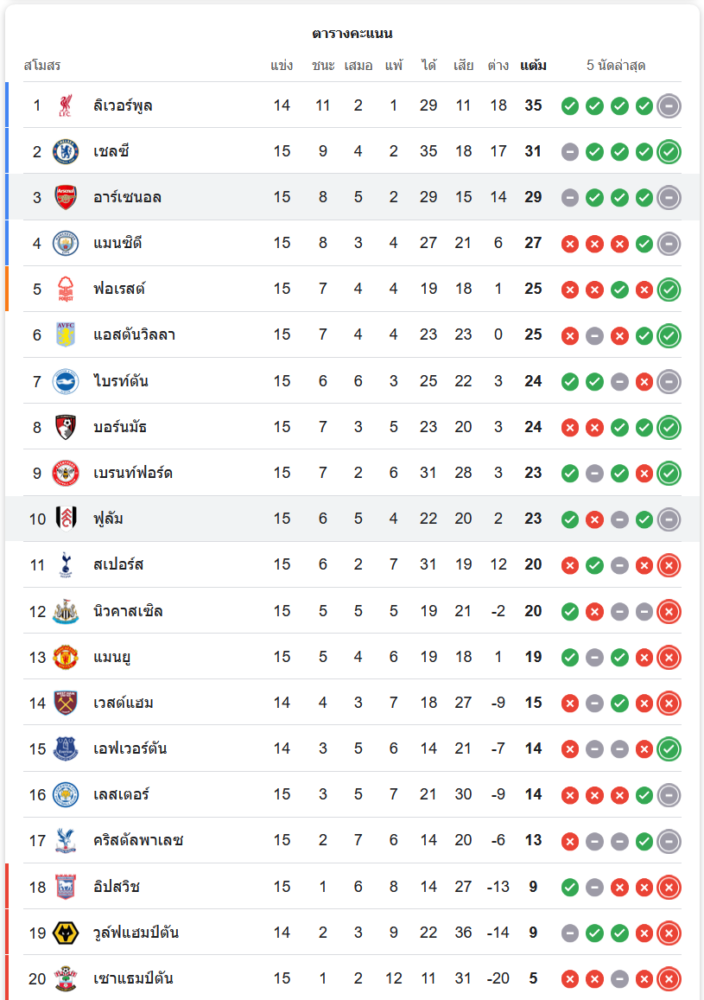Click the 5 นัดล่าสุด column header
Image resolution: width=704 pixels, height=1000 pixels.
[x=616, y=66]
